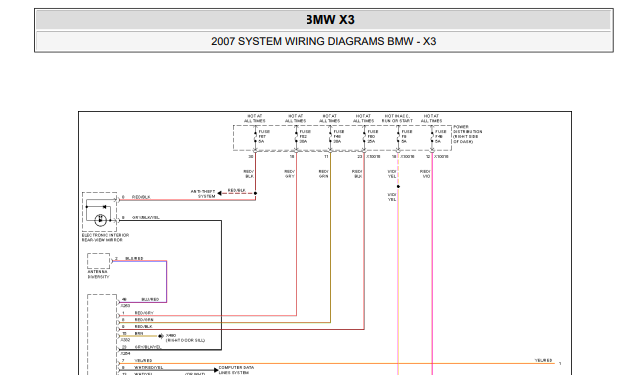
Task: Select the second fuse with red/gray wire
Action: [296, 137]
